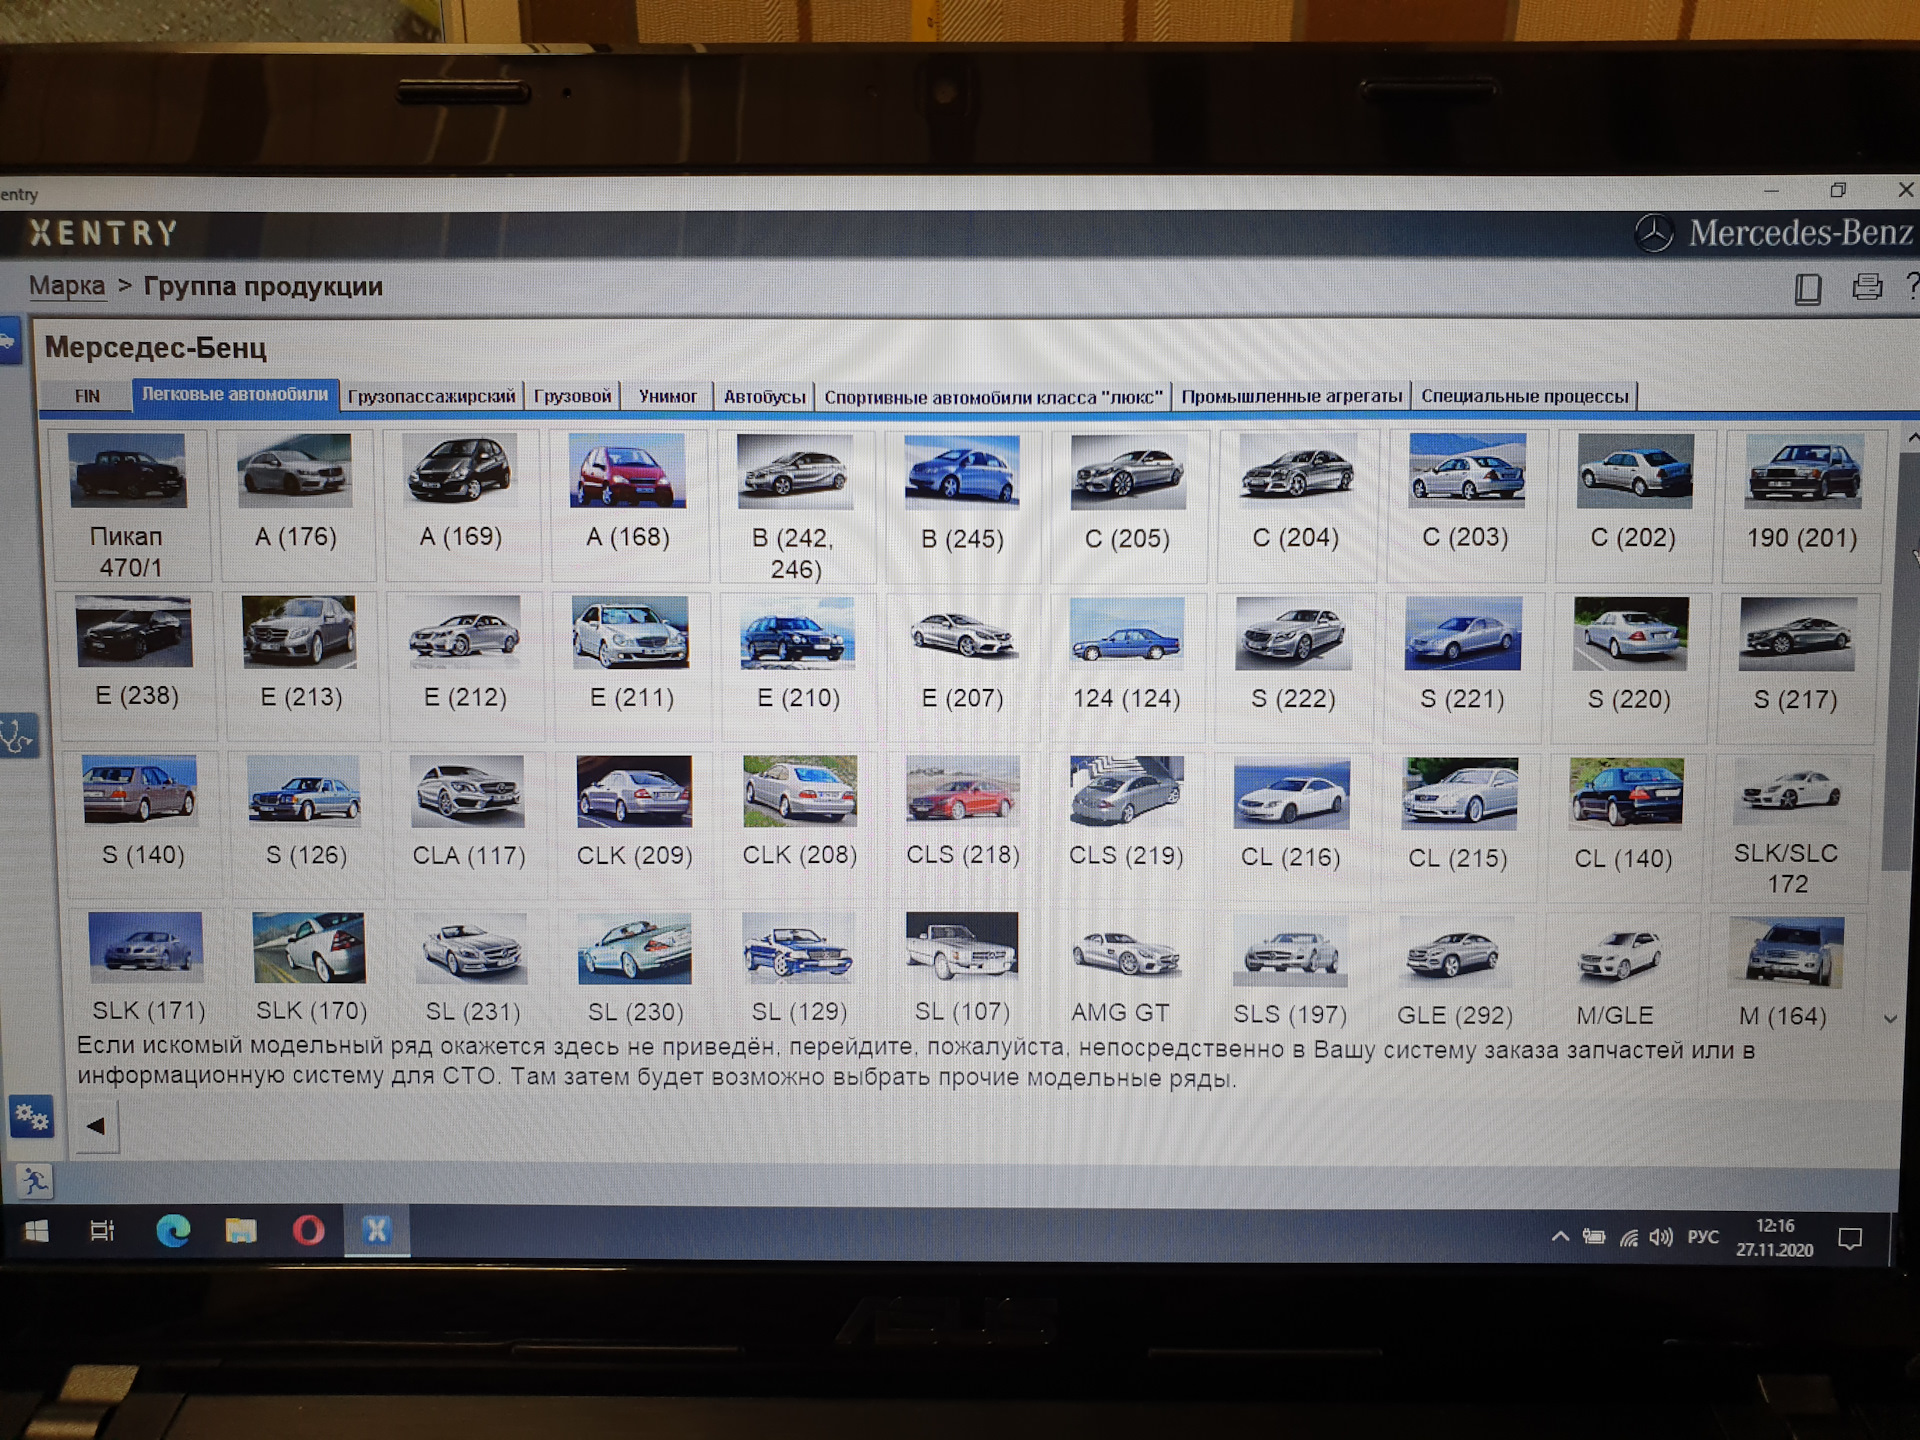Switch to the Автобусы tab

[765, 397]
